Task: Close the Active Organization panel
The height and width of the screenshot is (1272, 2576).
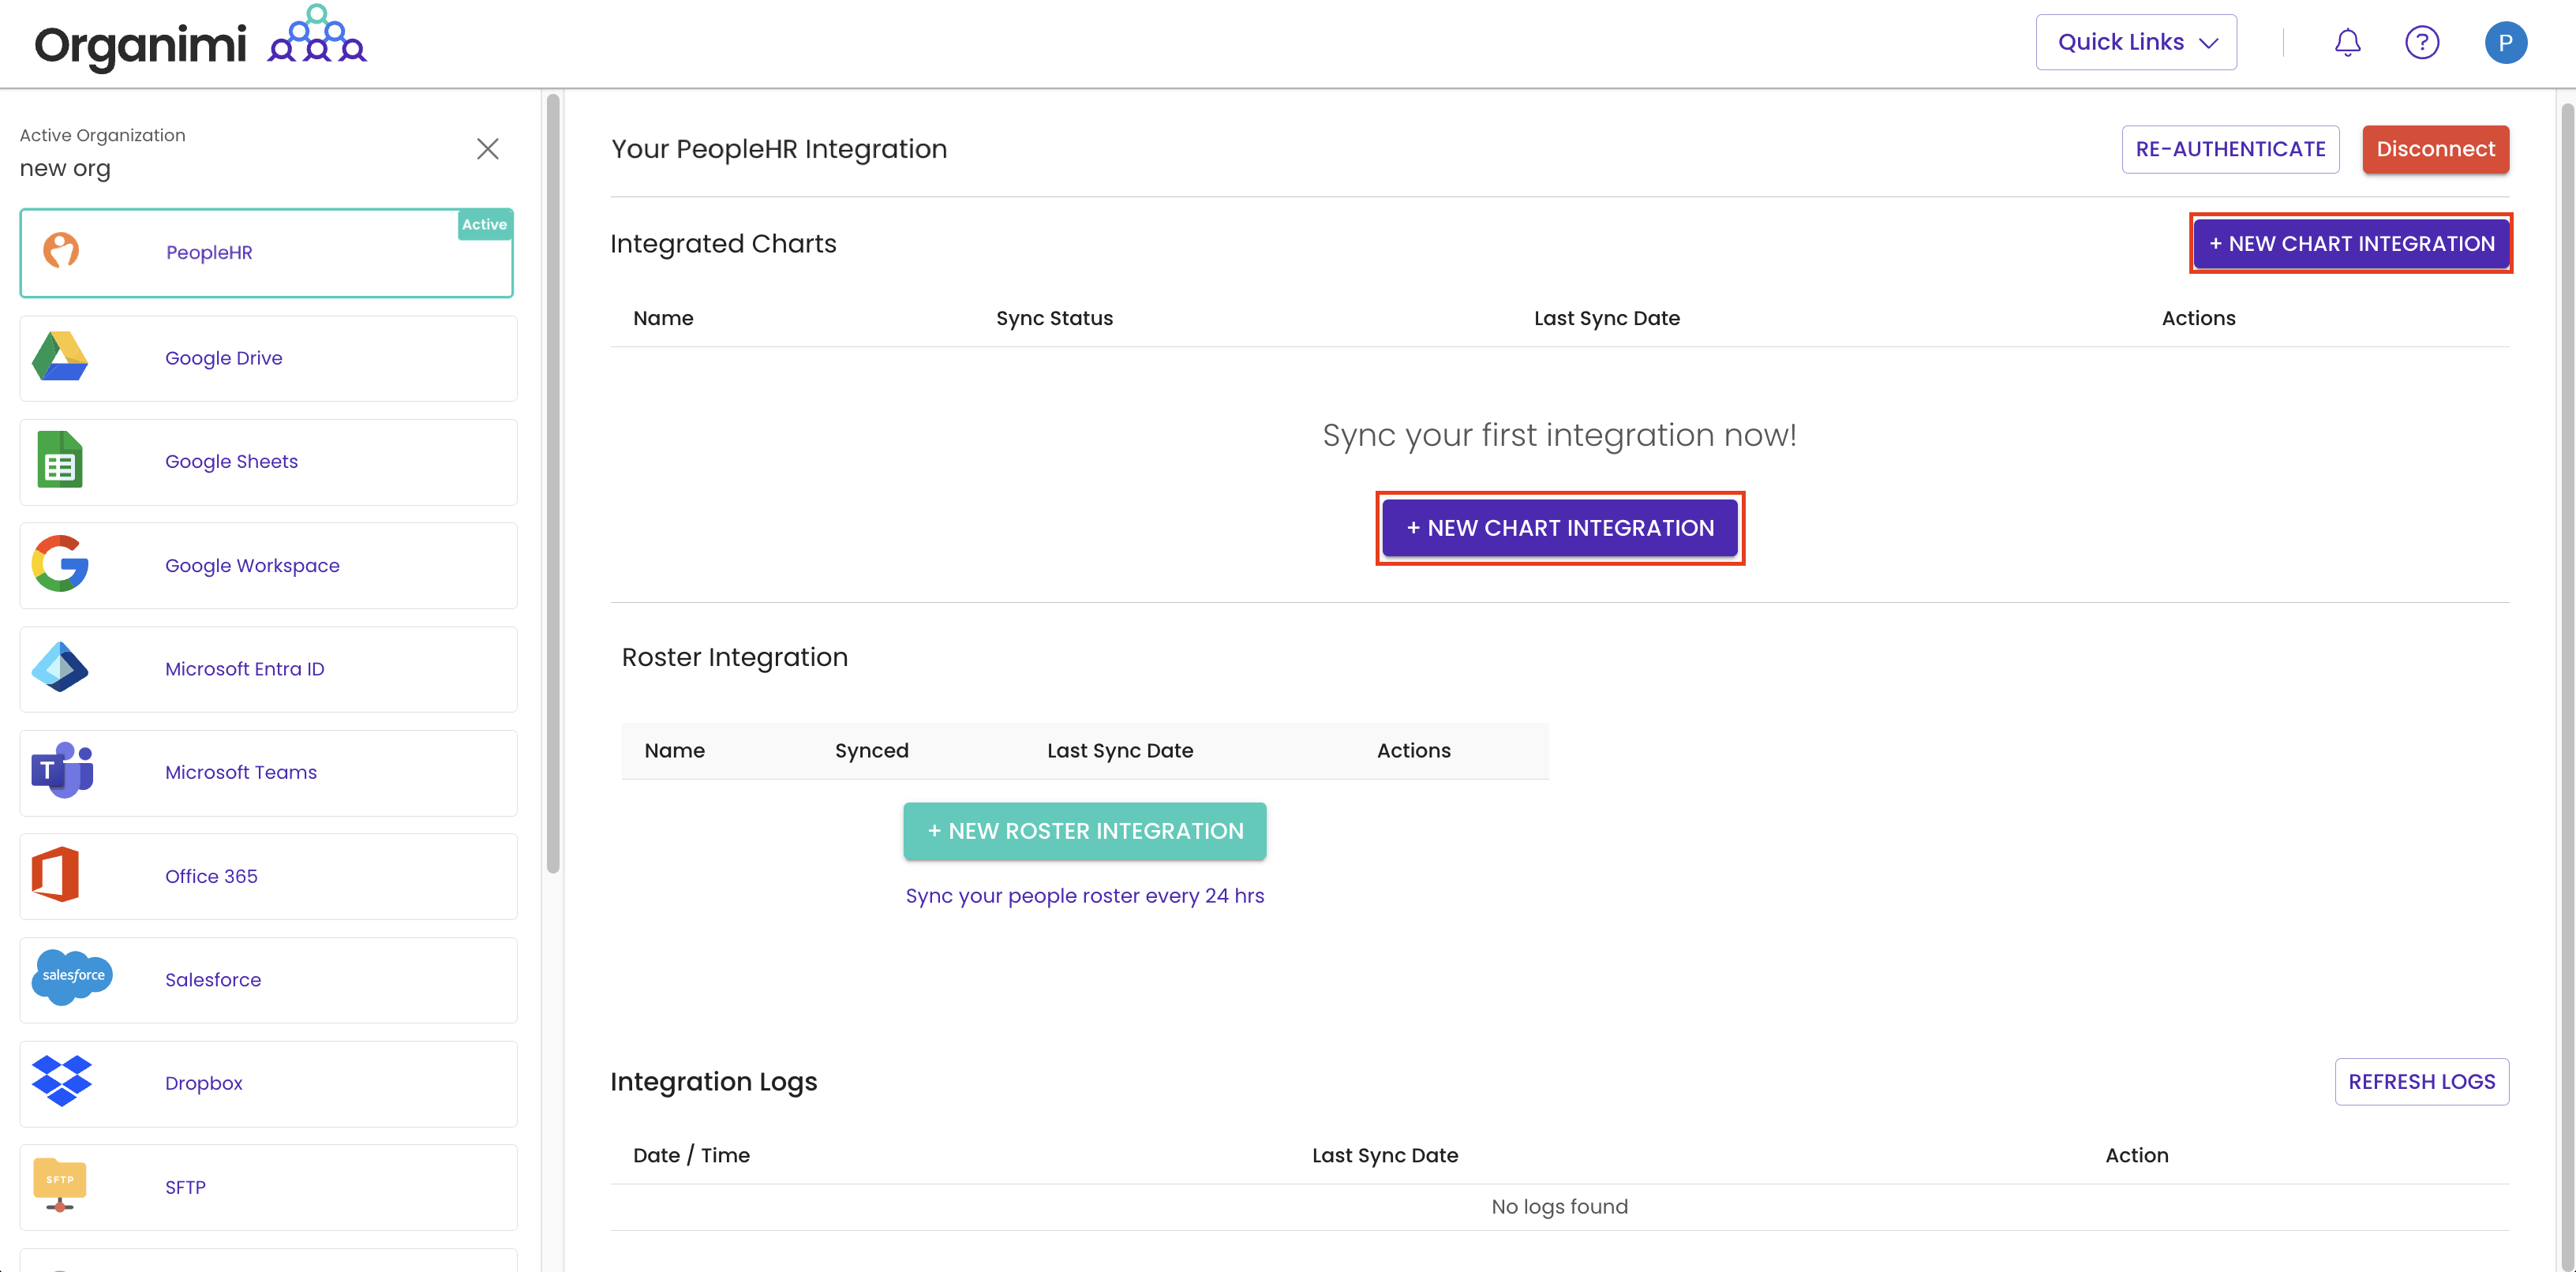Action: pos(487,149)
